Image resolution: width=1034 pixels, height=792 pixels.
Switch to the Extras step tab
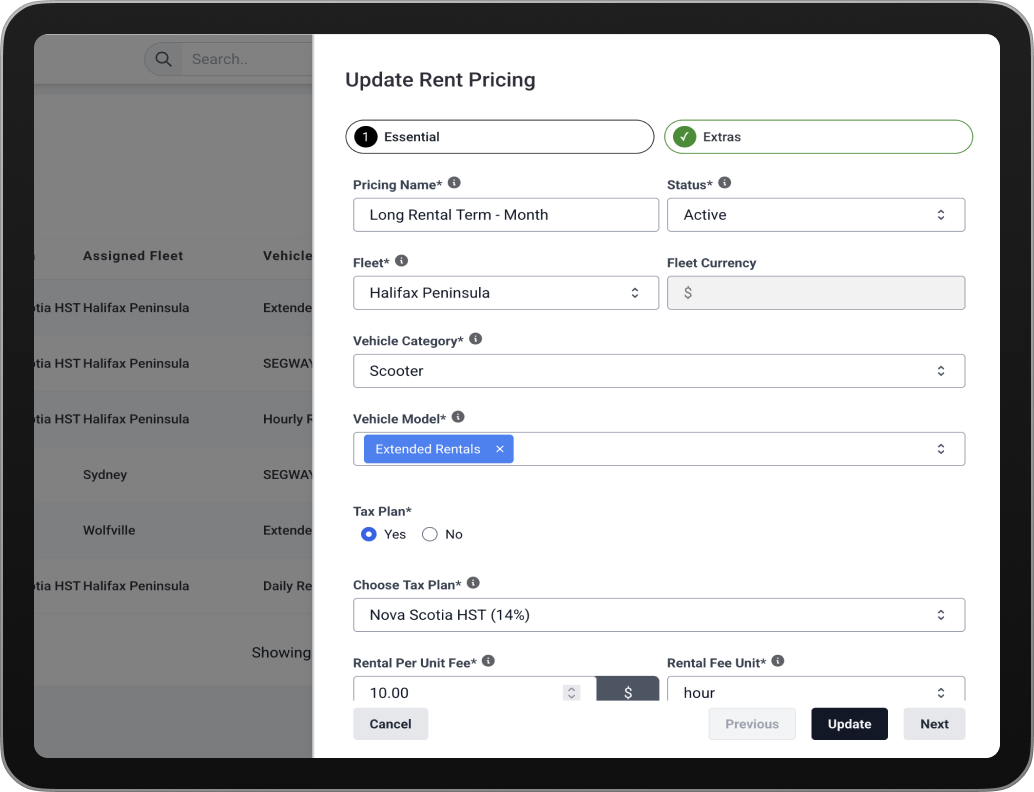(817, 137)
